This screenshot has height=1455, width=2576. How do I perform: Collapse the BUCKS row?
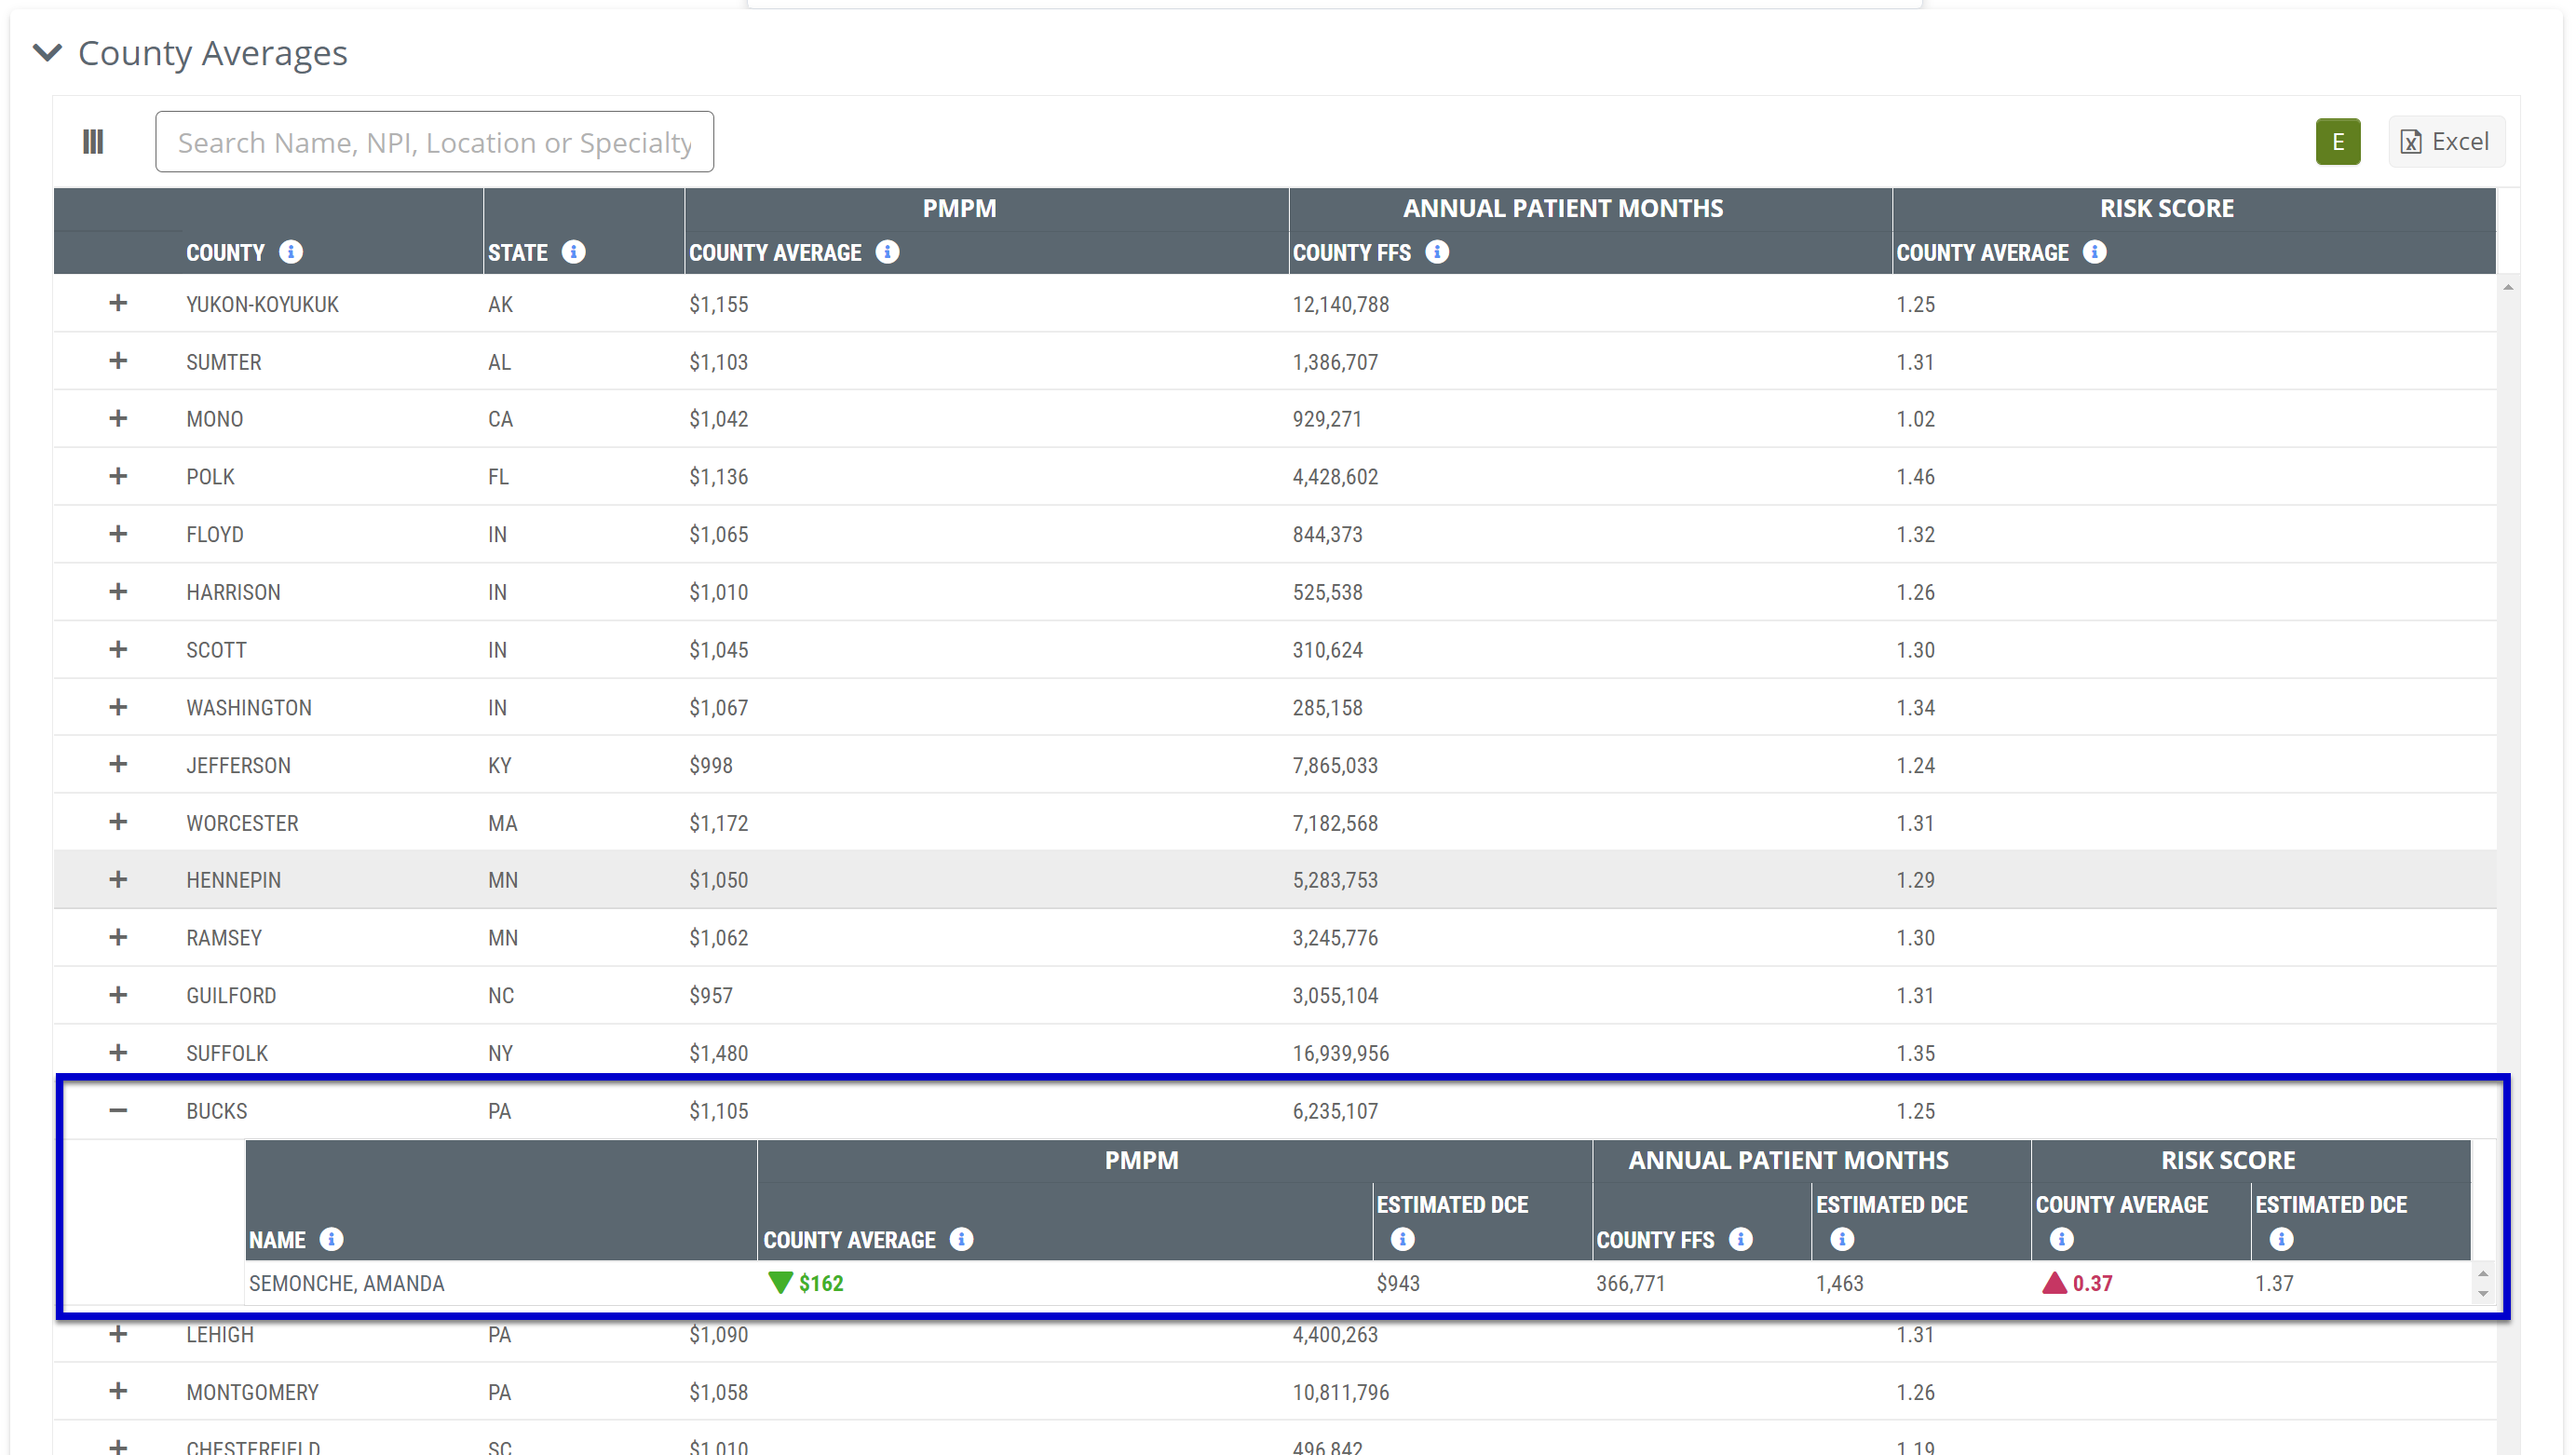click(118, 1110)
